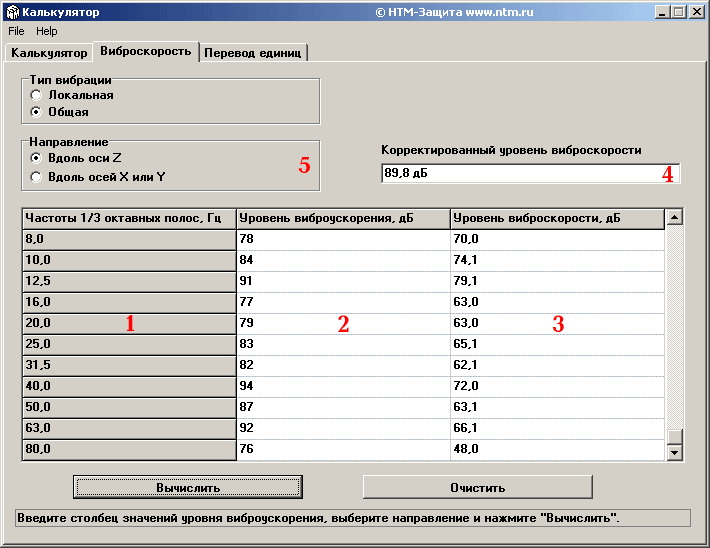This screenshot has height=548, width=710.
Task: Click the Уровень виброскорости column header
Action: 557,218
